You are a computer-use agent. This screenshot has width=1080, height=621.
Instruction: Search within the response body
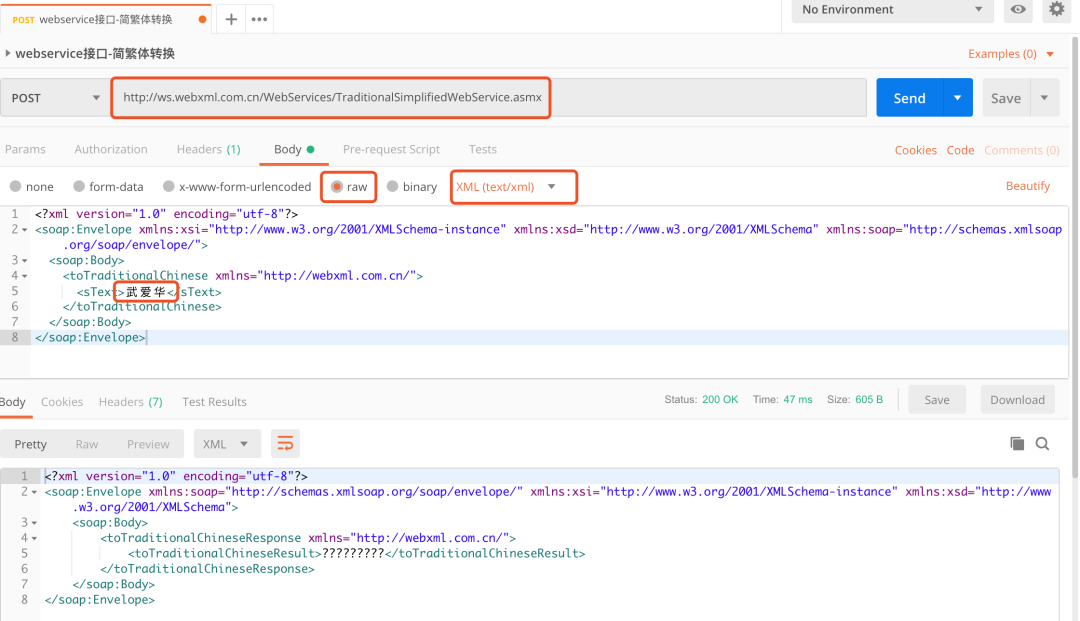coord(1042,444)
